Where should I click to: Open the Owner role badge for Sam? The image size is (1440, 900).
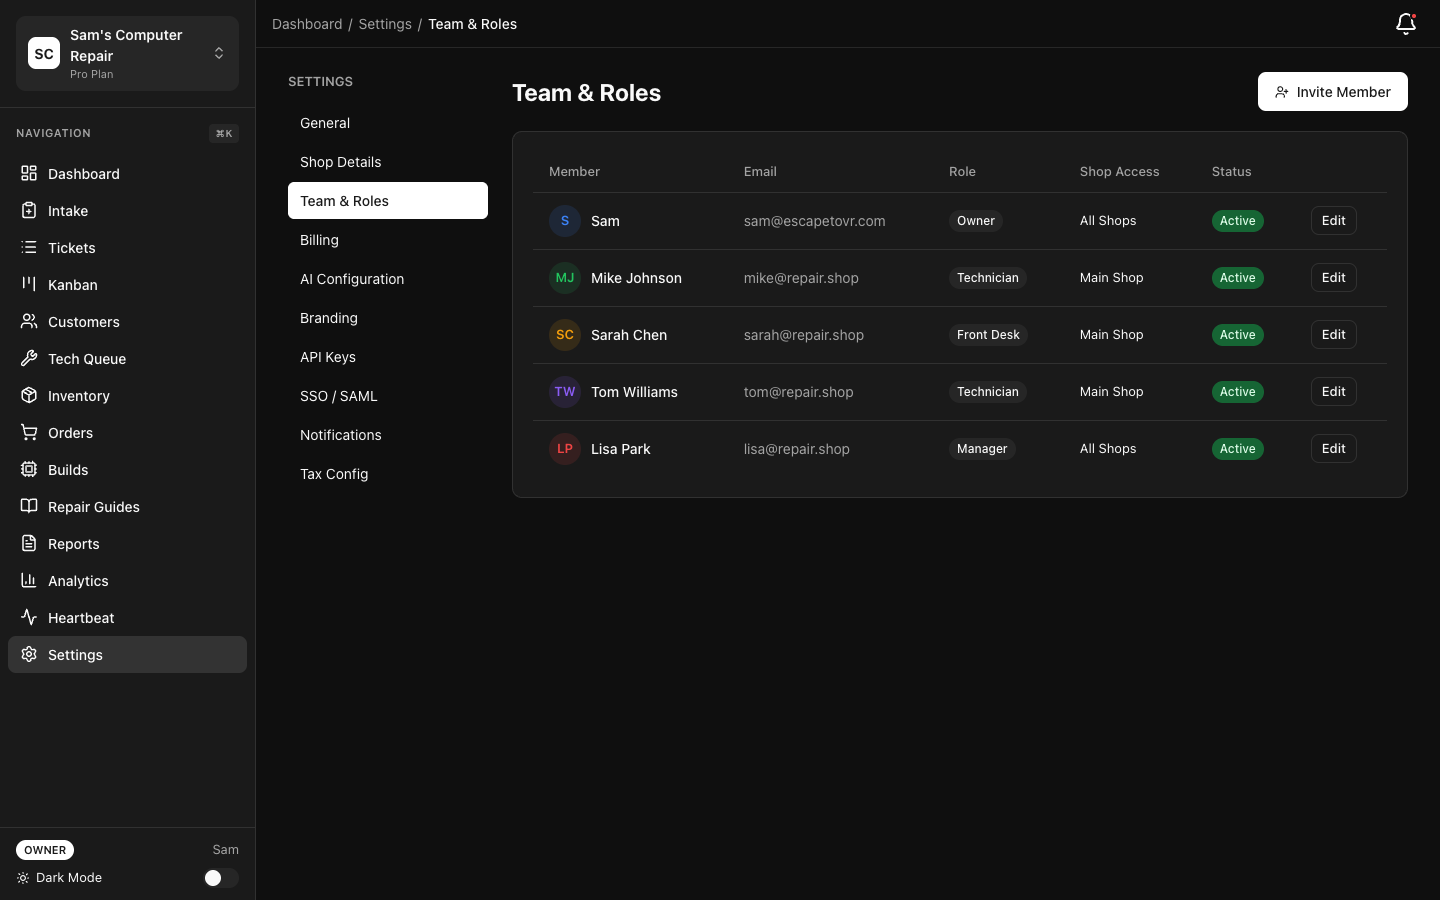click(975, 221)
